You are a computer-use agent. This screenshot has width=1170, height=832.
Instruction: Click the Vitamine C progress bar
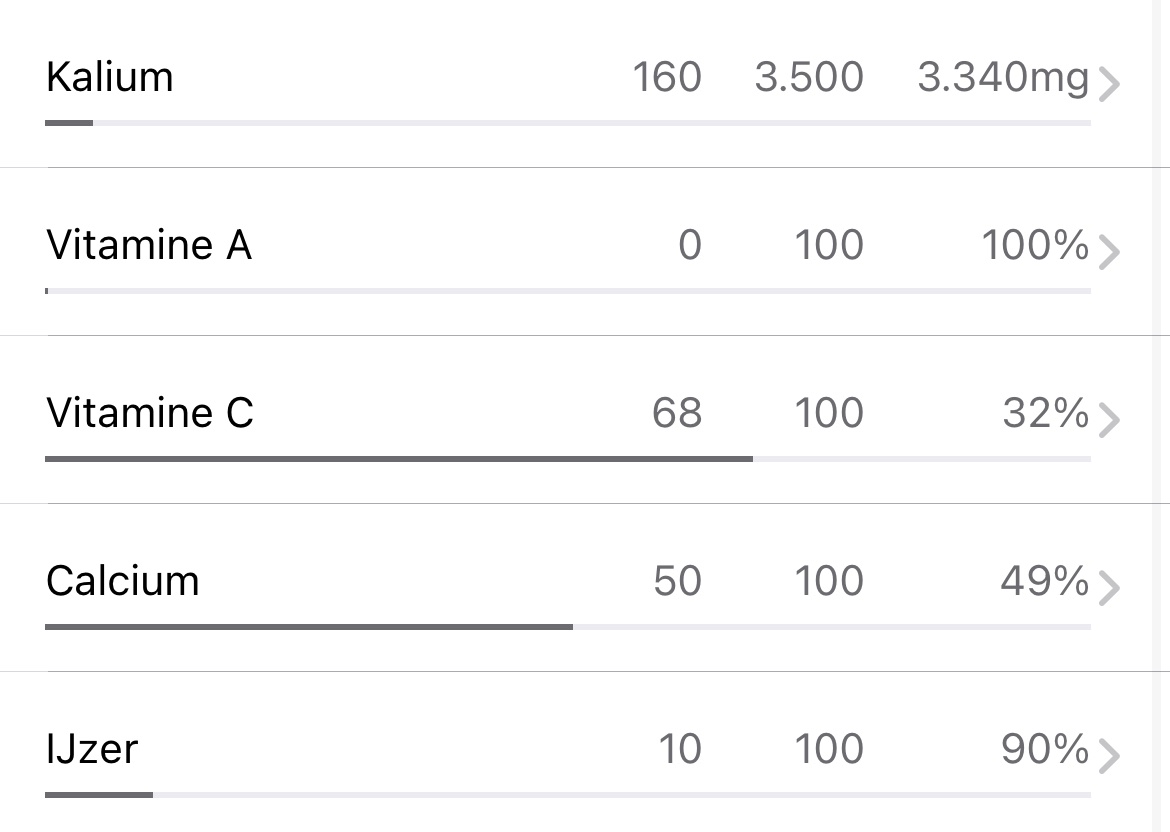[567, 459]
